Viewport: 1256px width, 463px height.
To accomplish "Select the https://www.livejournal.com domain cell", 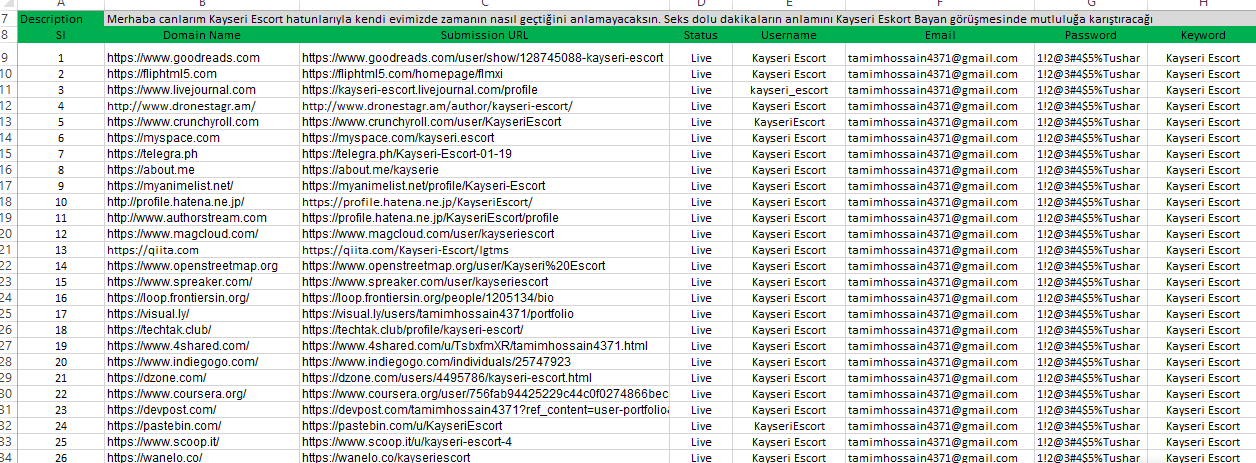I will [202, 90].
